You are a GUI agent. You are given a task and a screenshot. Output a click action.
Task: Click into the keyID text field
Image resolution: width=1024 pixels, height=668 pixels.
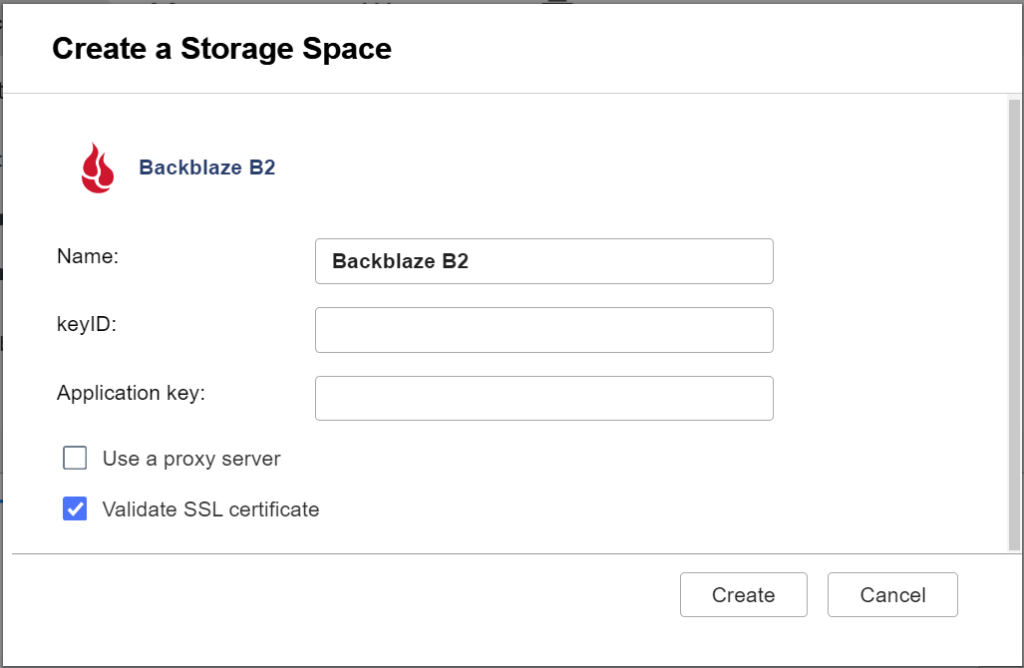544,330
